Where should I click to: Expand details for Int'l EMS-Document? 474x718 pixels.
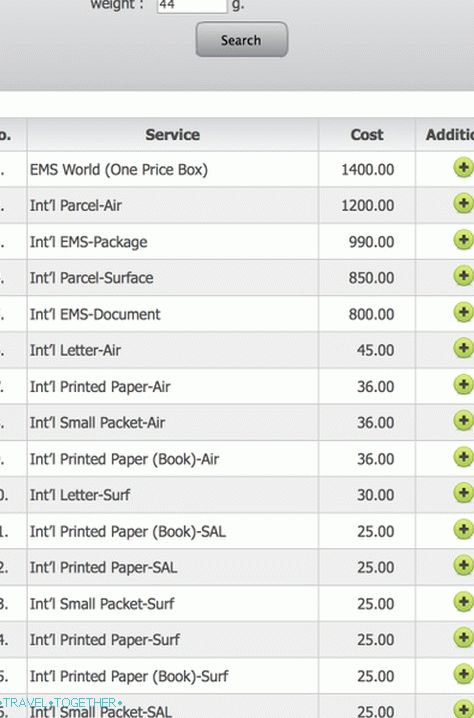[x=463, y=312]
